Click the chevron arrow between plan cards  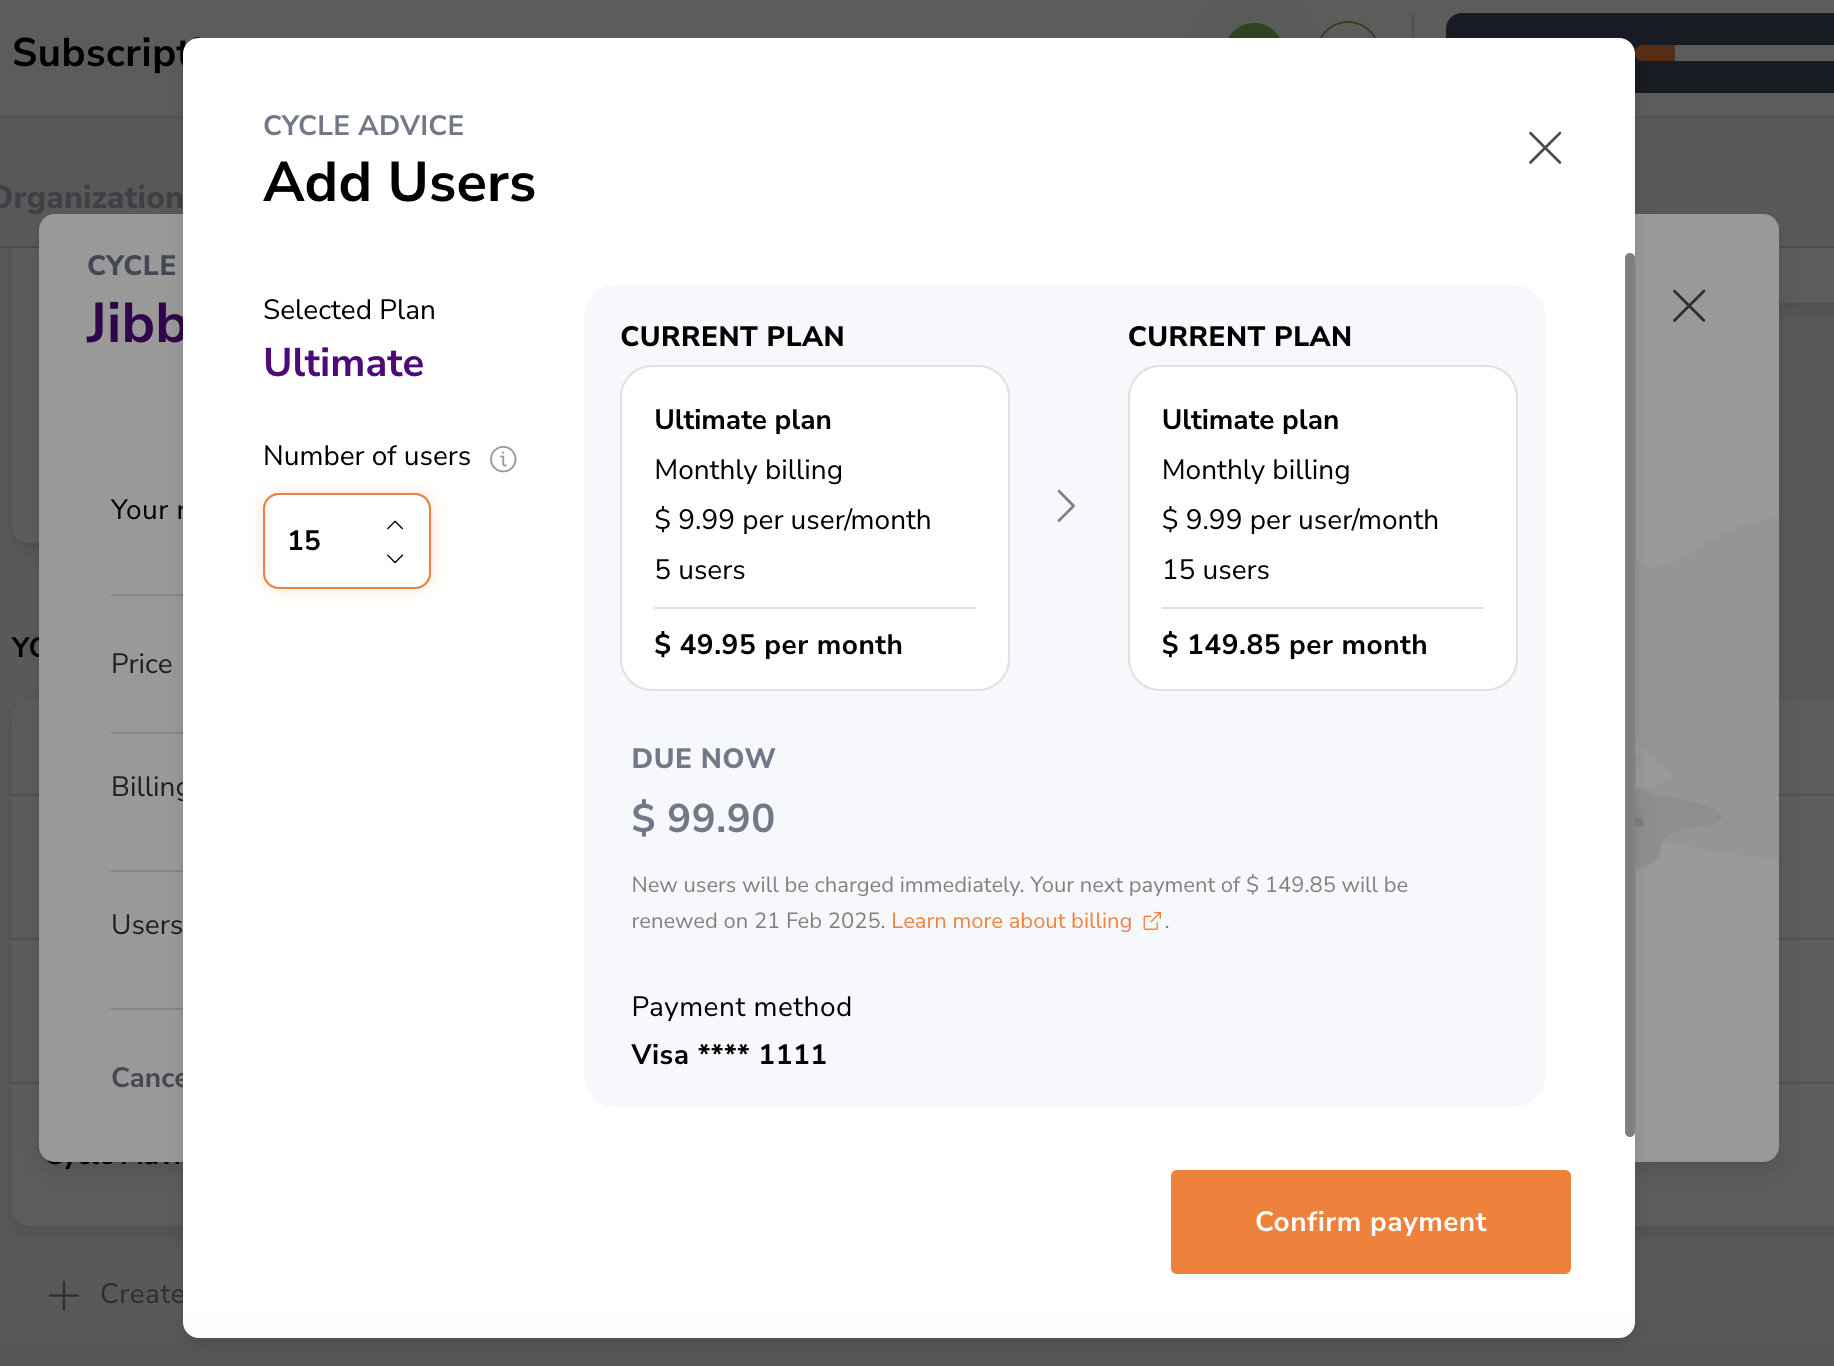pos(1066,506)
